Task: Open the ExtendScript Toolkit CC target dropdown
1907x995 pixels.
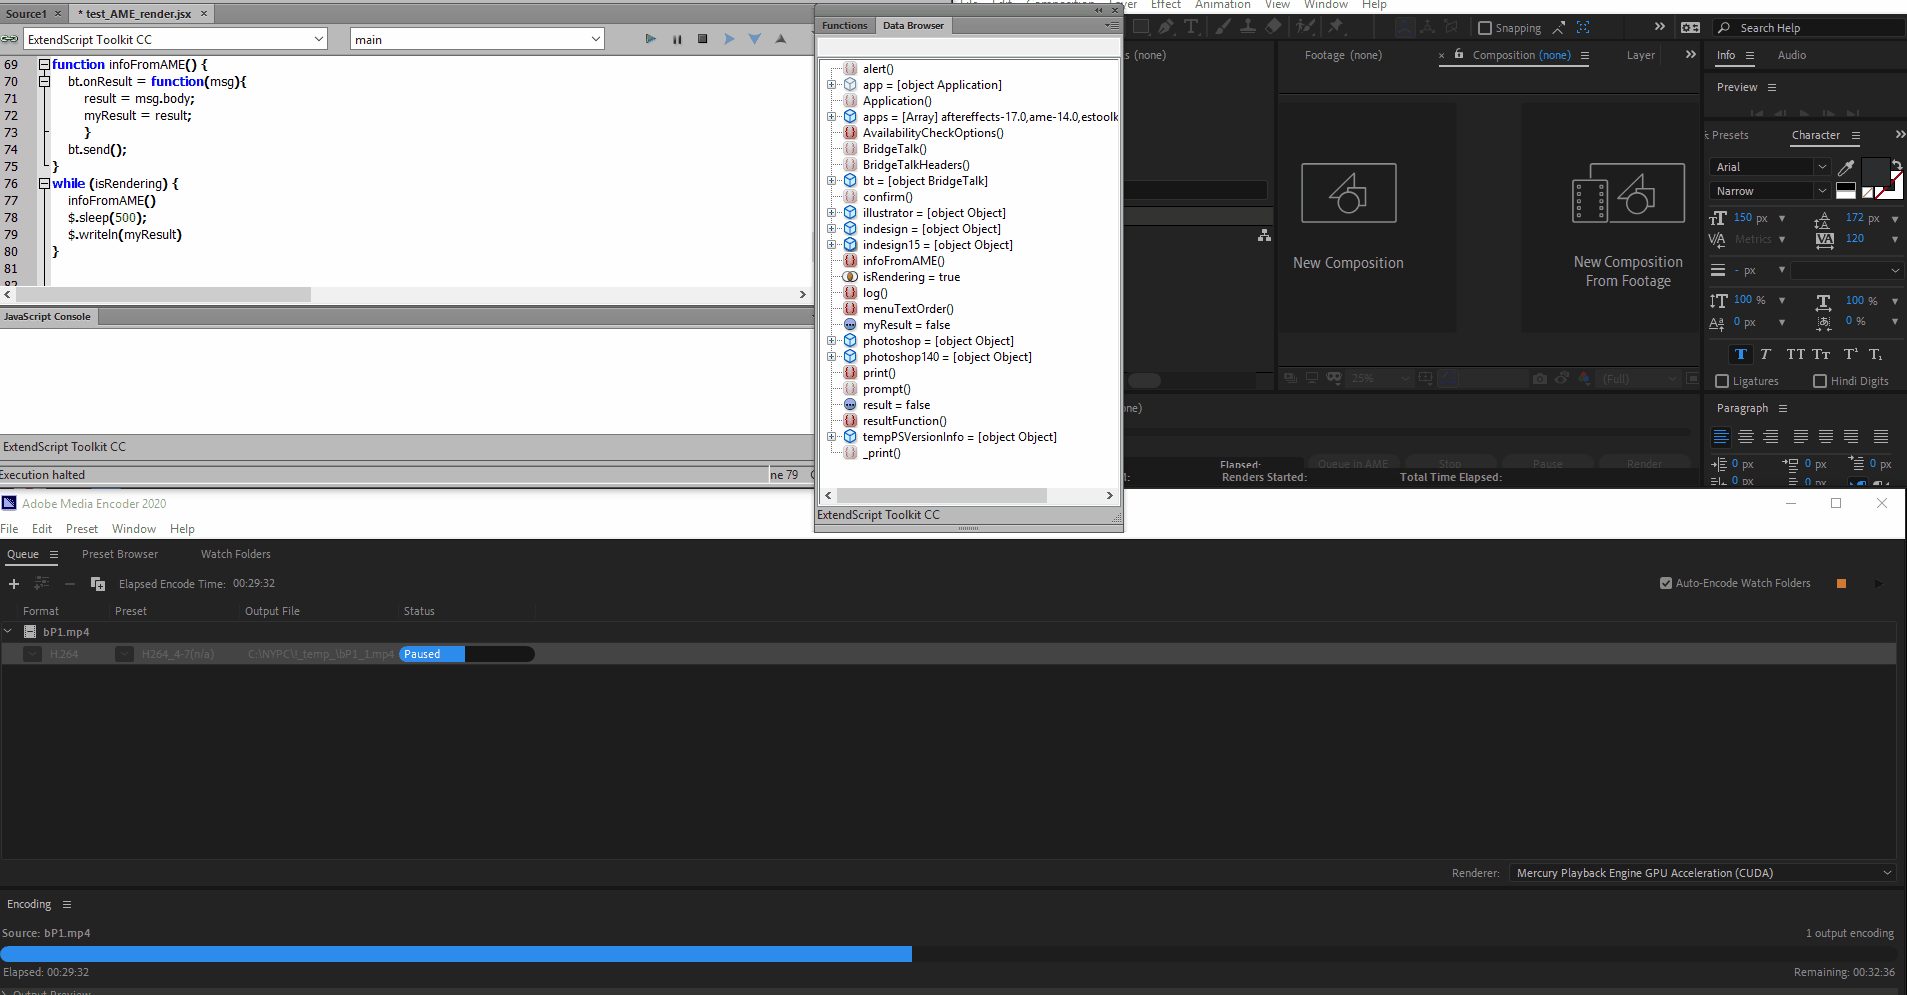Action: 175,39
